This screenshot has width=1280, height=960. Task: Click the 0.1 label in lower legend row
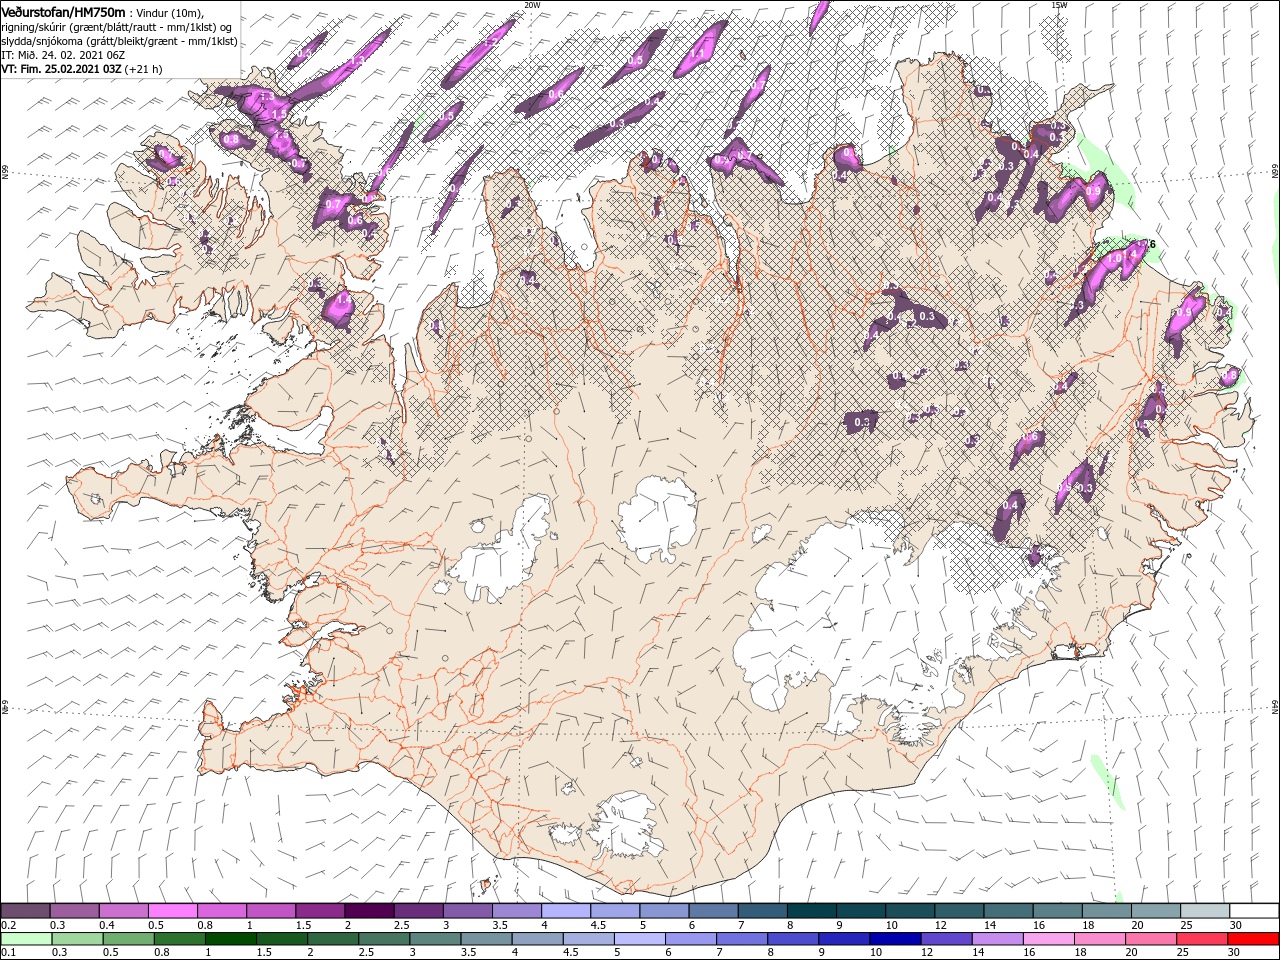pos(8,952)
